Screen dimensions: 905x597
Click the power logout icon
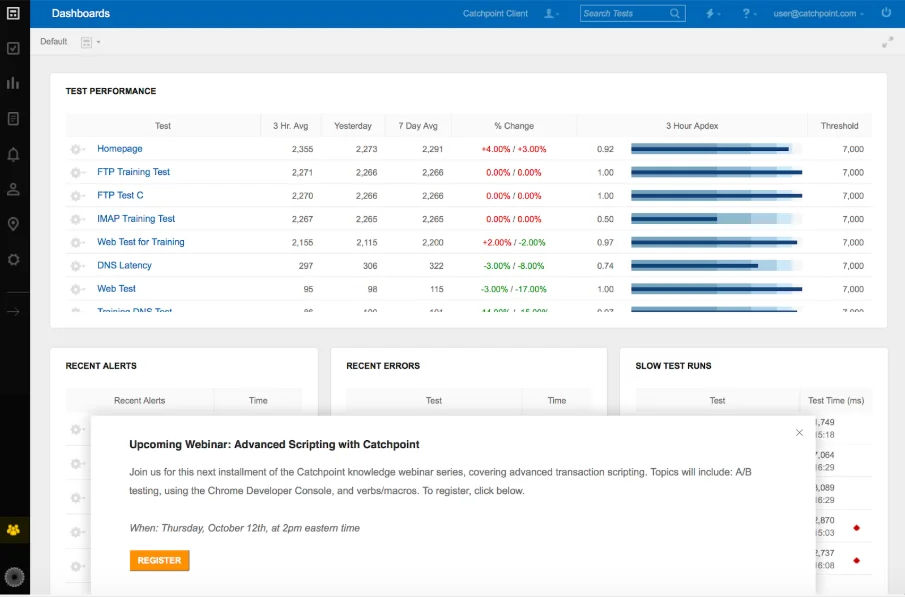[886, 13]
